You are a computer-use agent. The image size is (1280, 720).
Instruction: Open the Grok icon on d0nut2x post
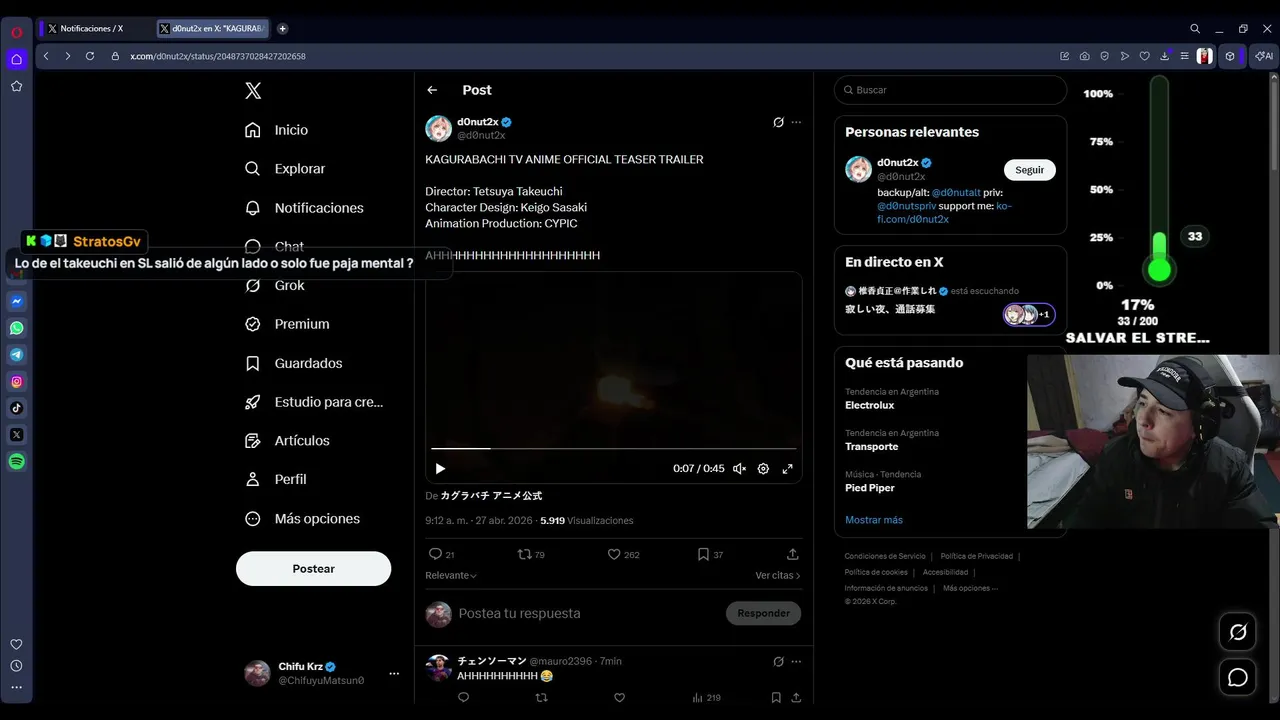pyautogui.click(x=778, y=122)
